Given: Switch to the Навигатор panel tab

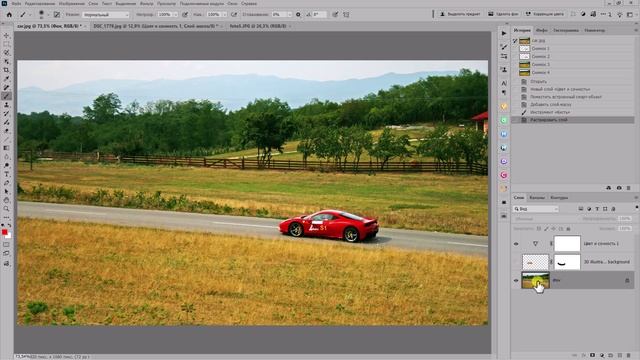Looking at the screenshot, I should (x=594, y=30).
